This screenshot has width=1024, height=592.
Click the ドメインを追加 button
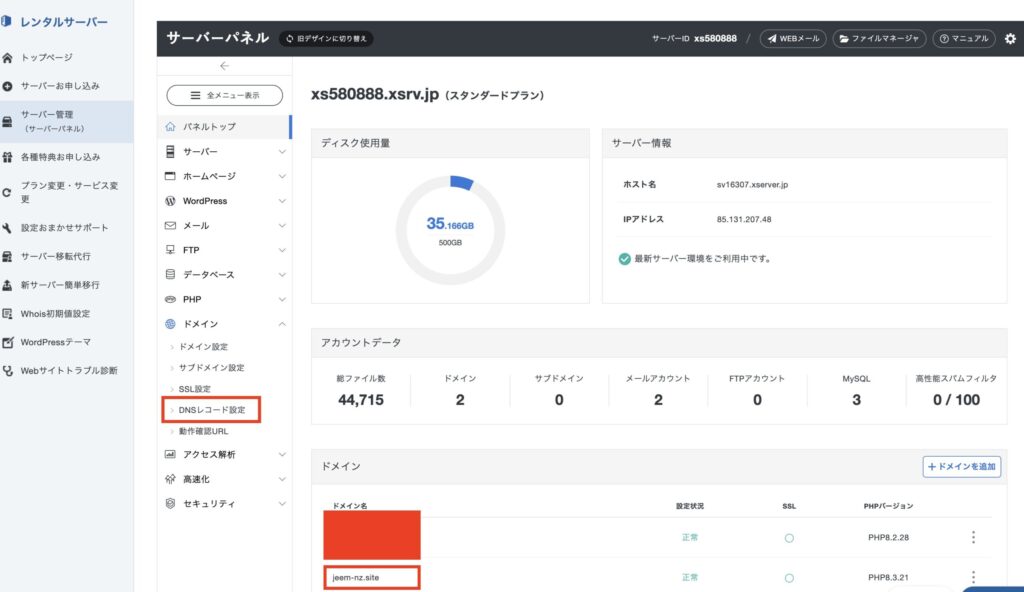pos(961,467)
